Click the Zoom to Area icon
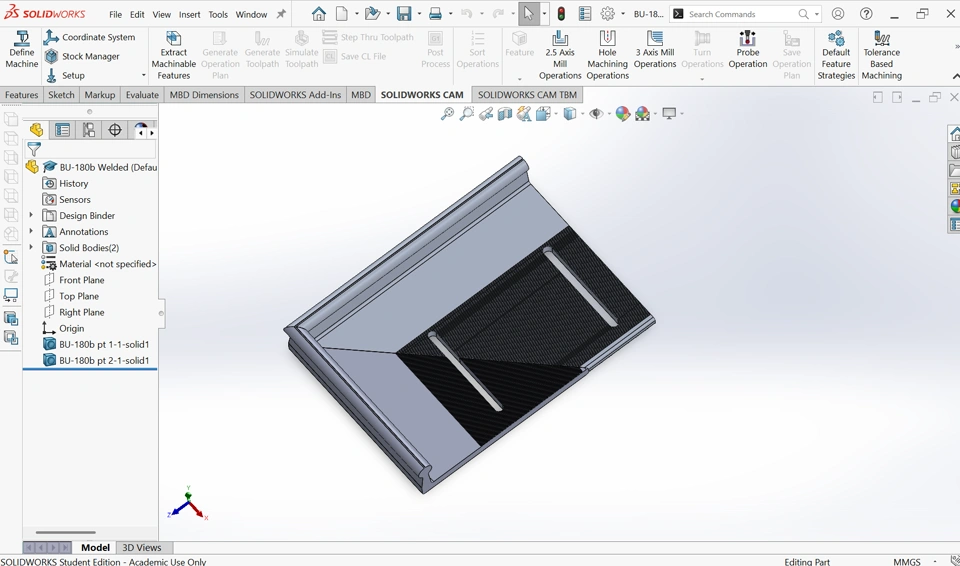Viewport: 960px width, 566px height. 467,113
